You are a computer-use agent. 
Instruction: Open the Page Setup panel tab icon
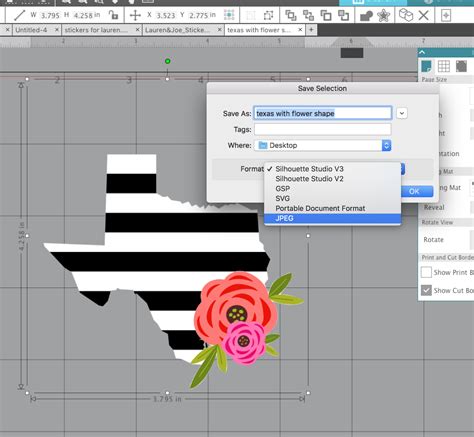tap(426, 66)
